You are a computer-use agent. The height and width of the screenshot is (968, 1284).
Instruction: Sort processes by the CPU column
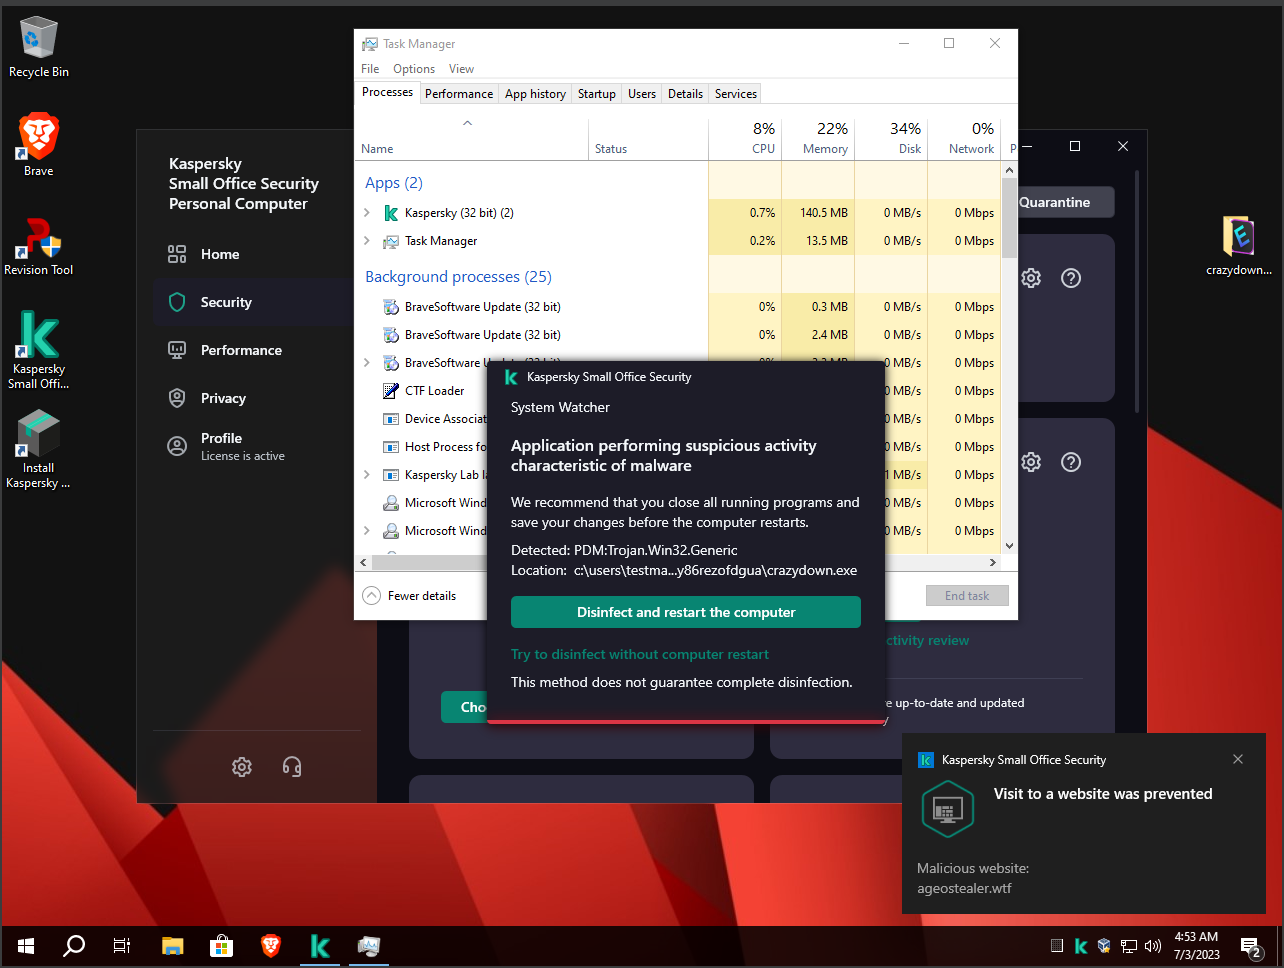click(x=745, y=139)
